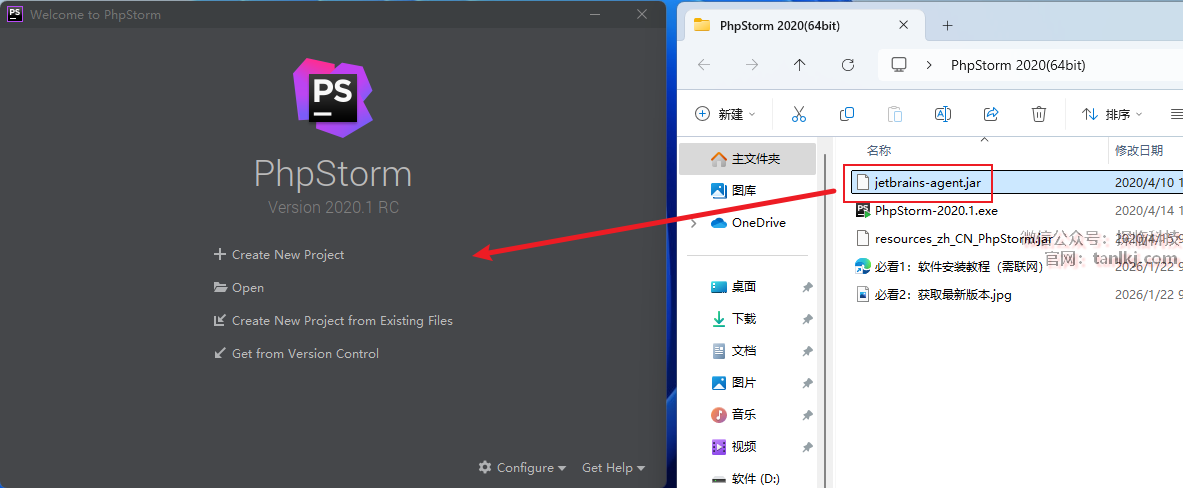Add a new tab in File Explorer
Viewport: 1183px width, 488px height.
coord(948,26)
